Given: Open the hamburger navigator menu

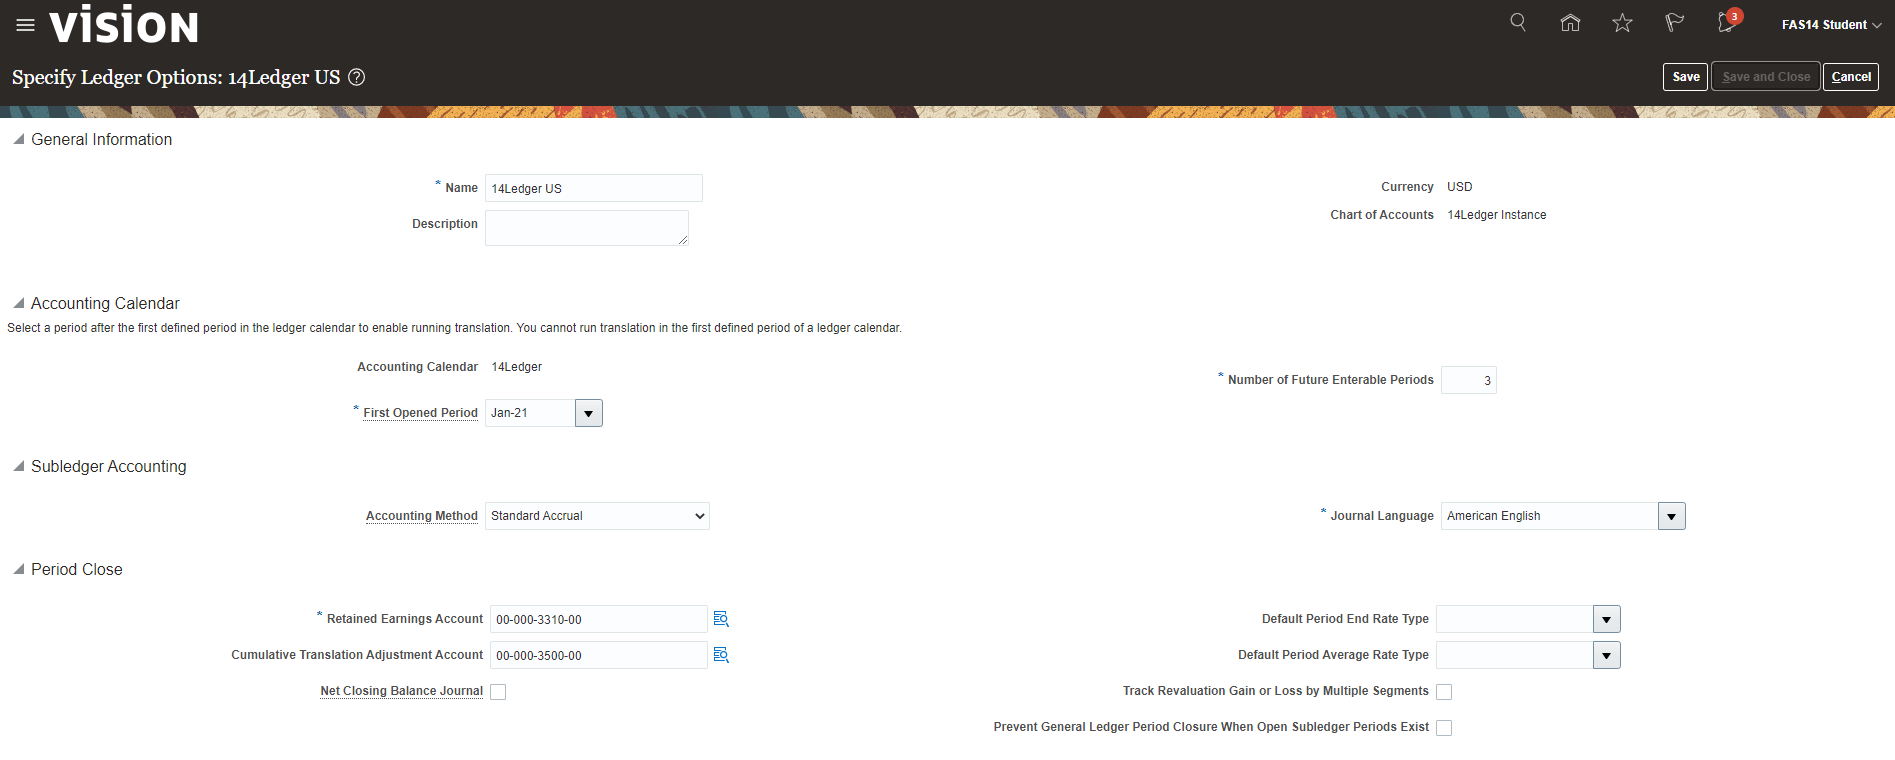Looking at the screenshot, I should pos(25,25).
